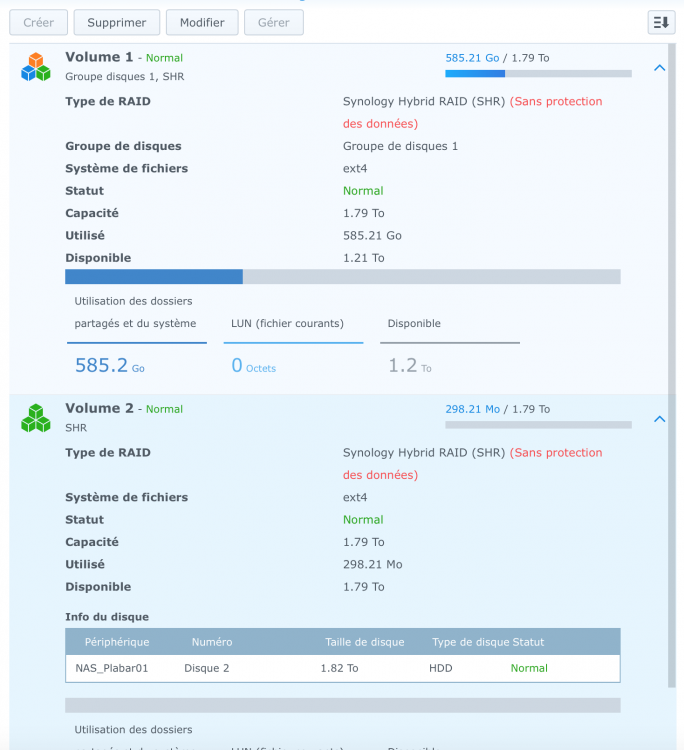The height and width of the screenshot is (750, 684).
Task: Click the Volume 2 green cubes icon
Action: (36, 418)
